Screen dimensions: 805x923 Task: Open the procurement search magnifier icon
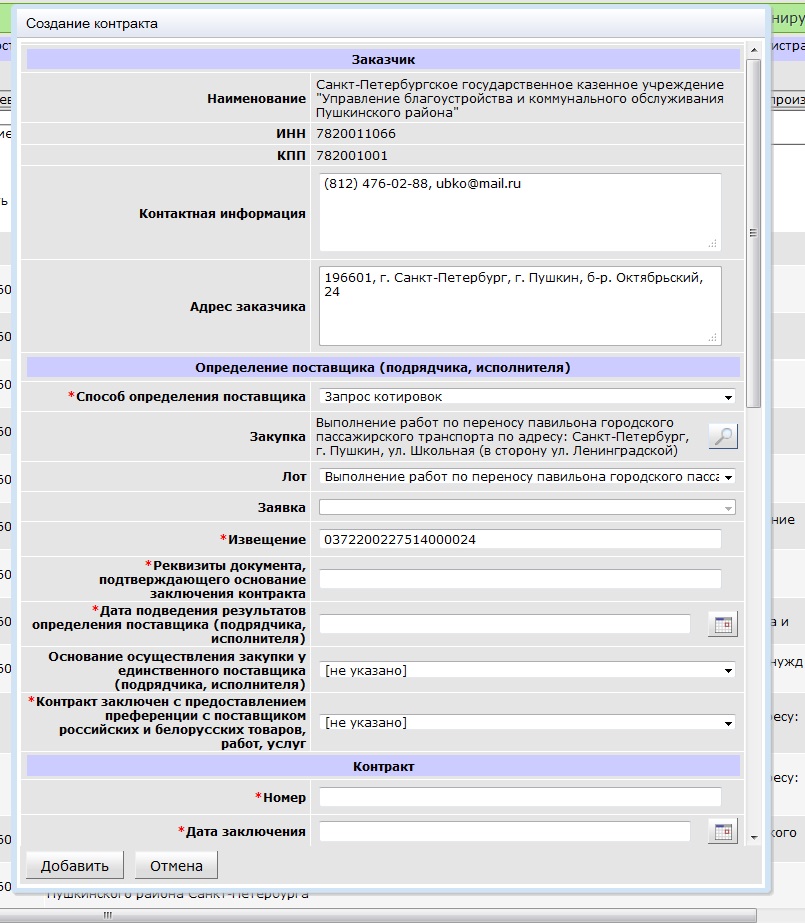pyautogui.click(x=723, y=436)
